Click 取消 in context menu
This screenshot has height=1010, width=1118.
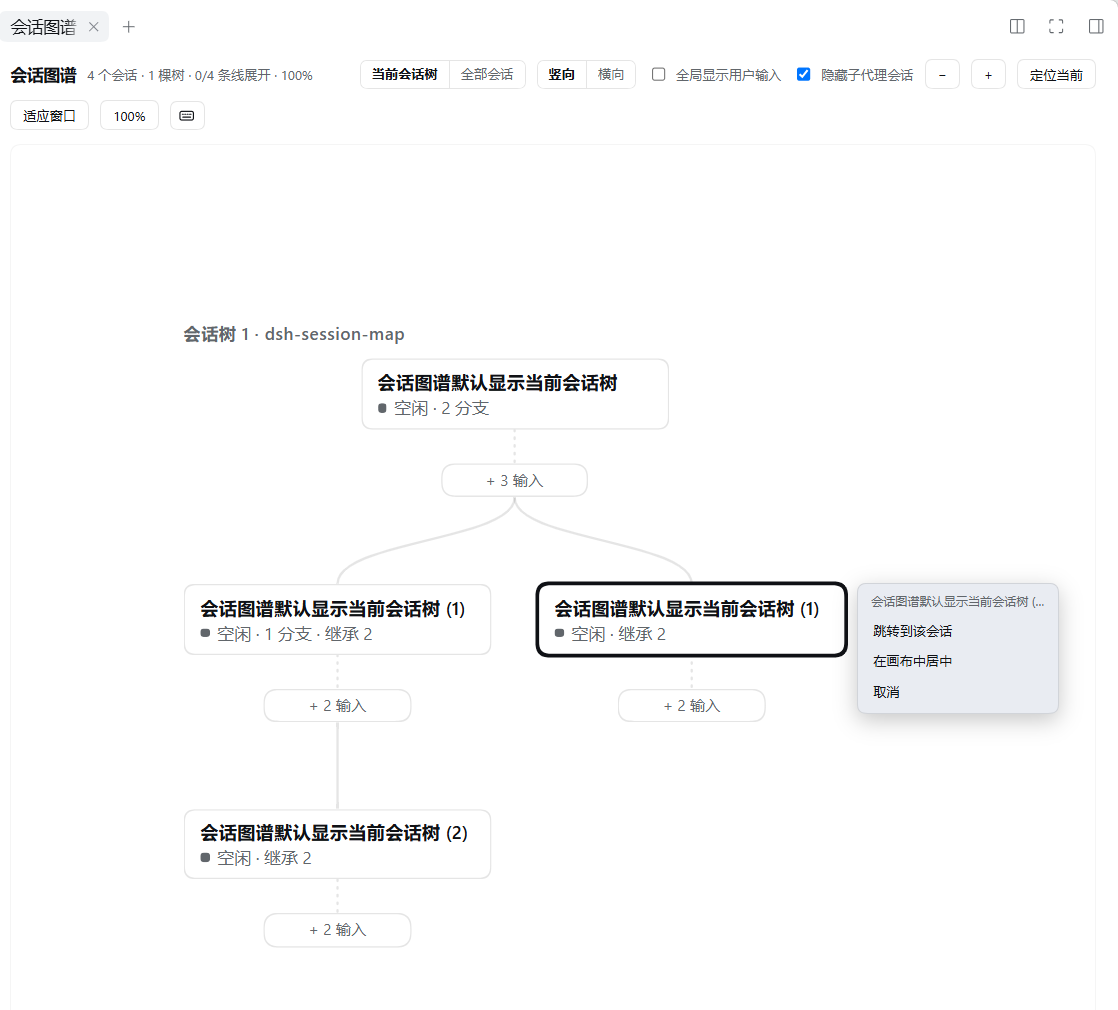click(958, 692)
